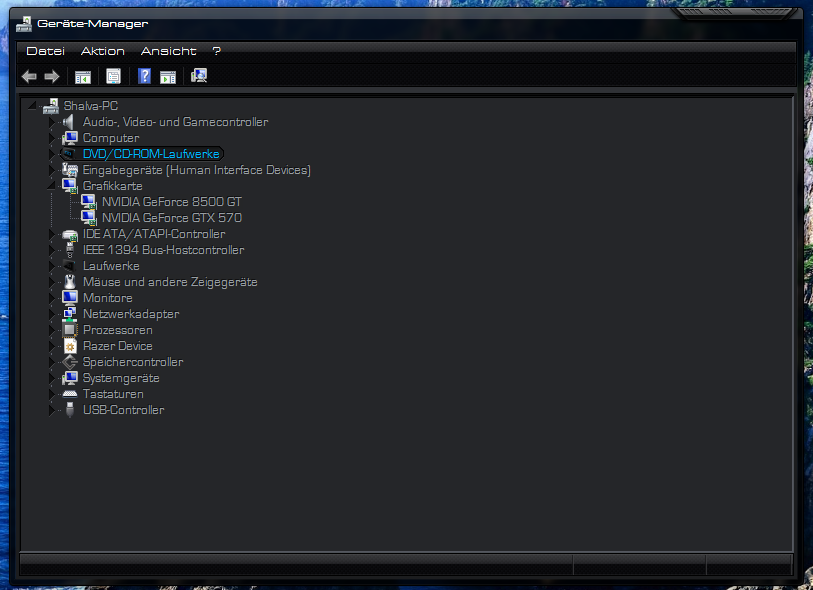Open the Aktion menu
Viewport: 813px width, 590px height.
click(103, 51)
